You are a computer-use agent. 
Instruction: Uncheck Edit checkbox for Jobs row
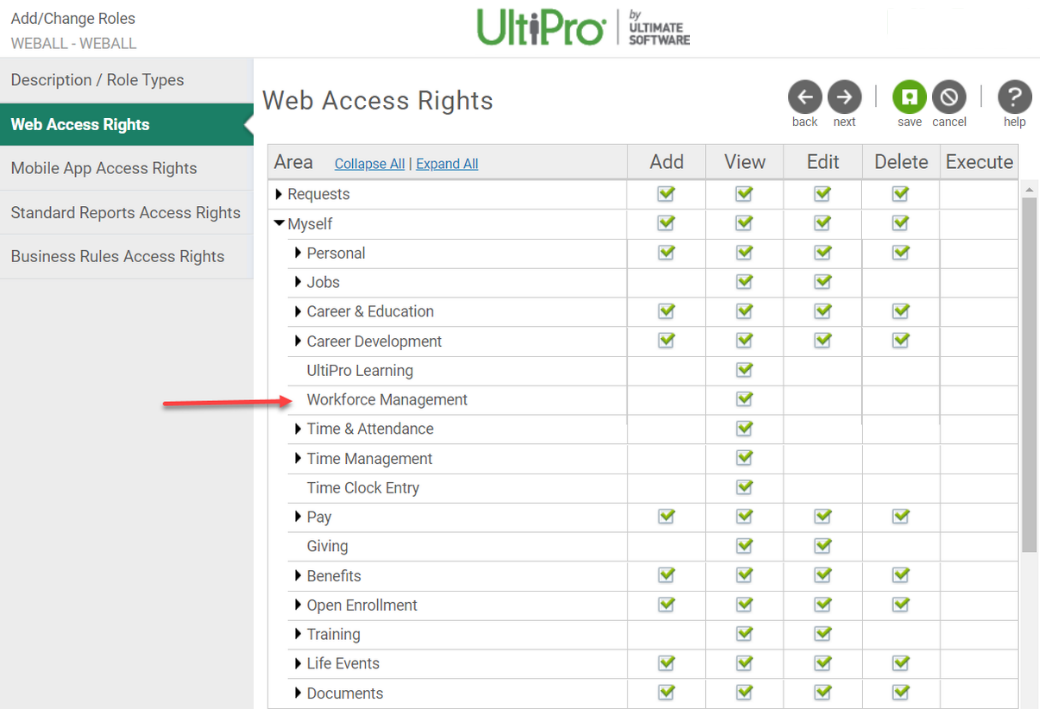click(x=822, y=283)
